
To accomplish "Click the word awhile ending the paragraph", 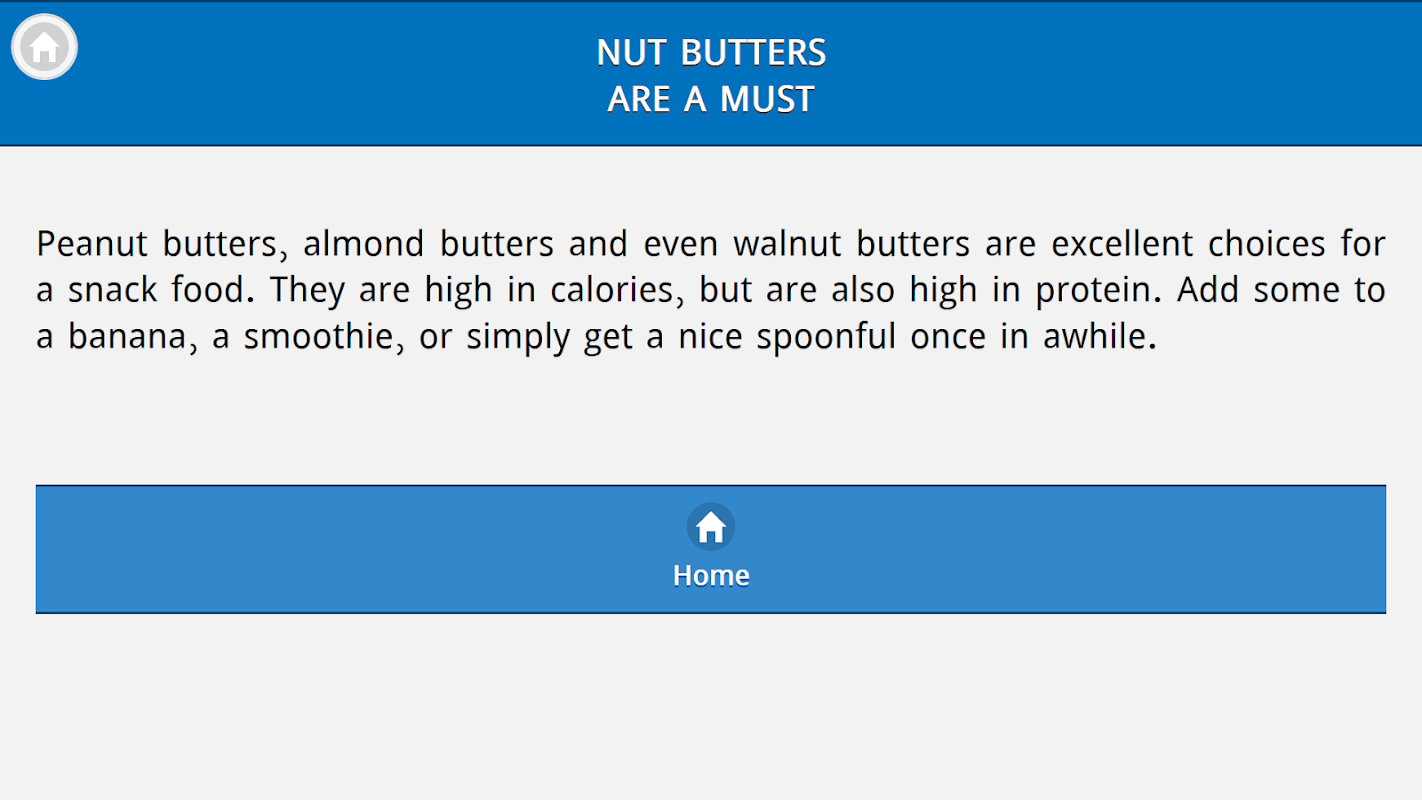I will 1098,336.
